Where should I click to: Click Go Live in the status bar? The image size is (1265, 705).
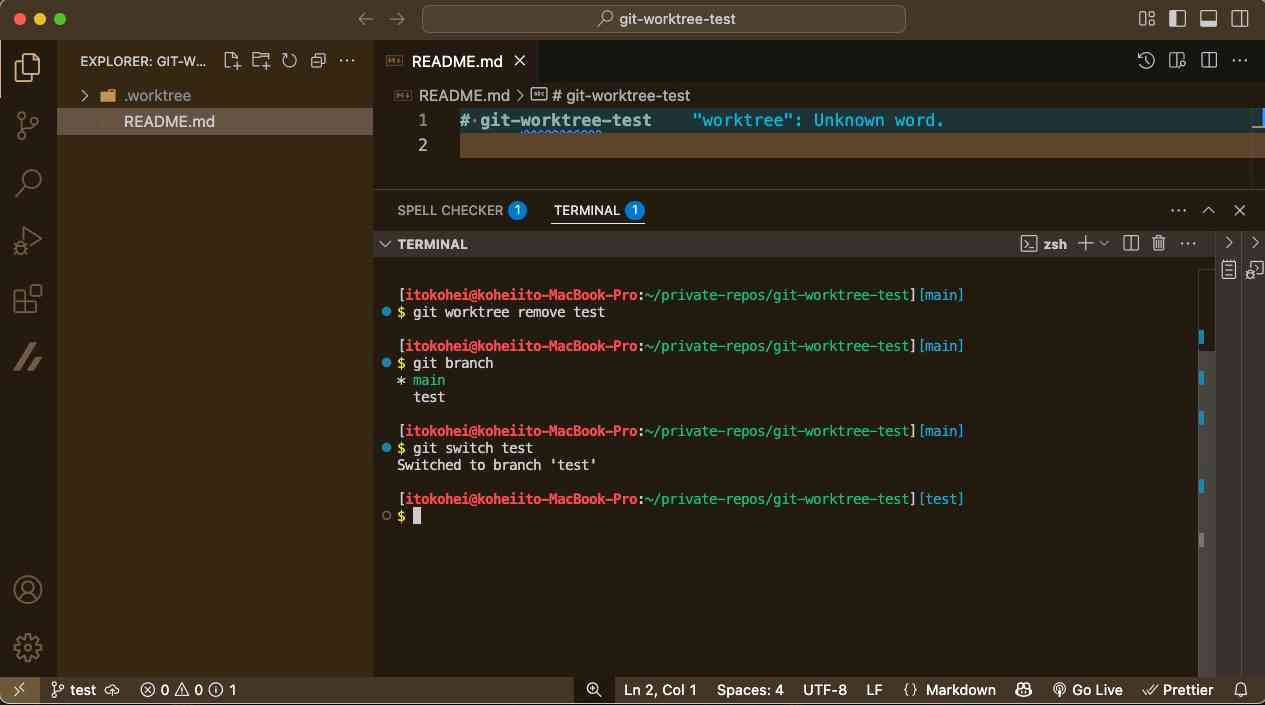click(x=1087, y=690)
